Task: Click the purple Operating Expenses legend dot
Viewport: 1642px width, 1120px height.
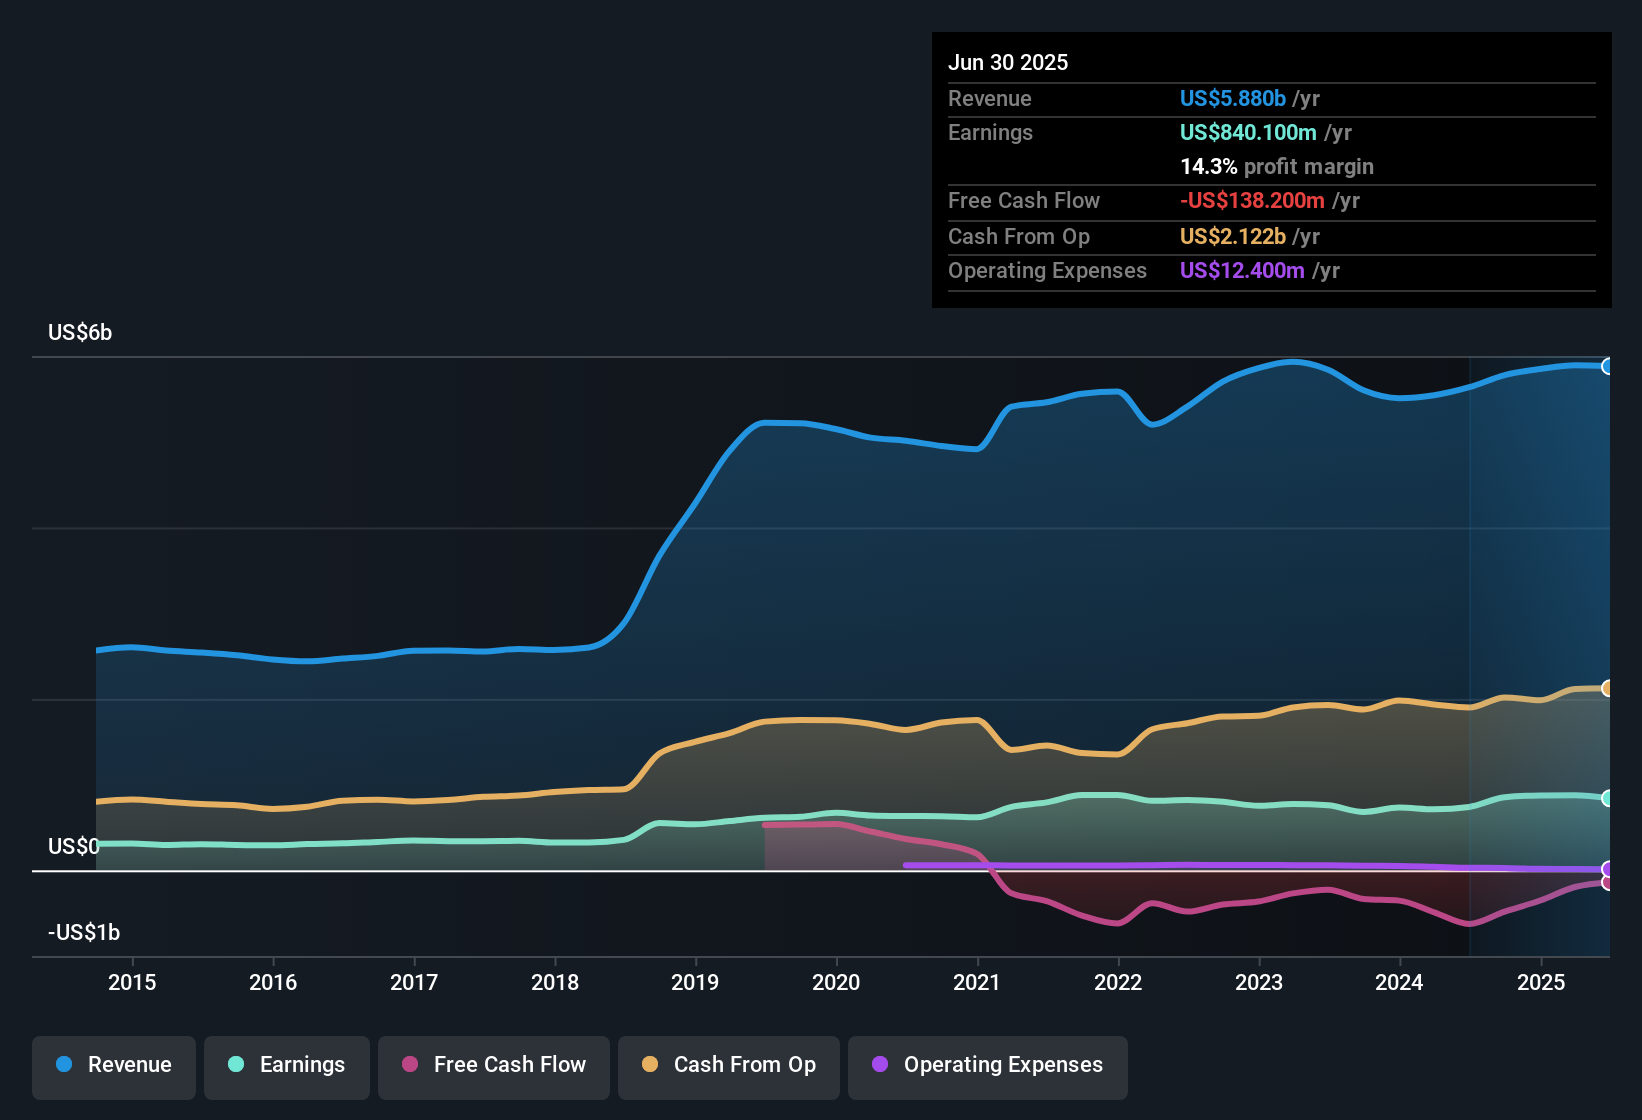Action: point(880,1064)
